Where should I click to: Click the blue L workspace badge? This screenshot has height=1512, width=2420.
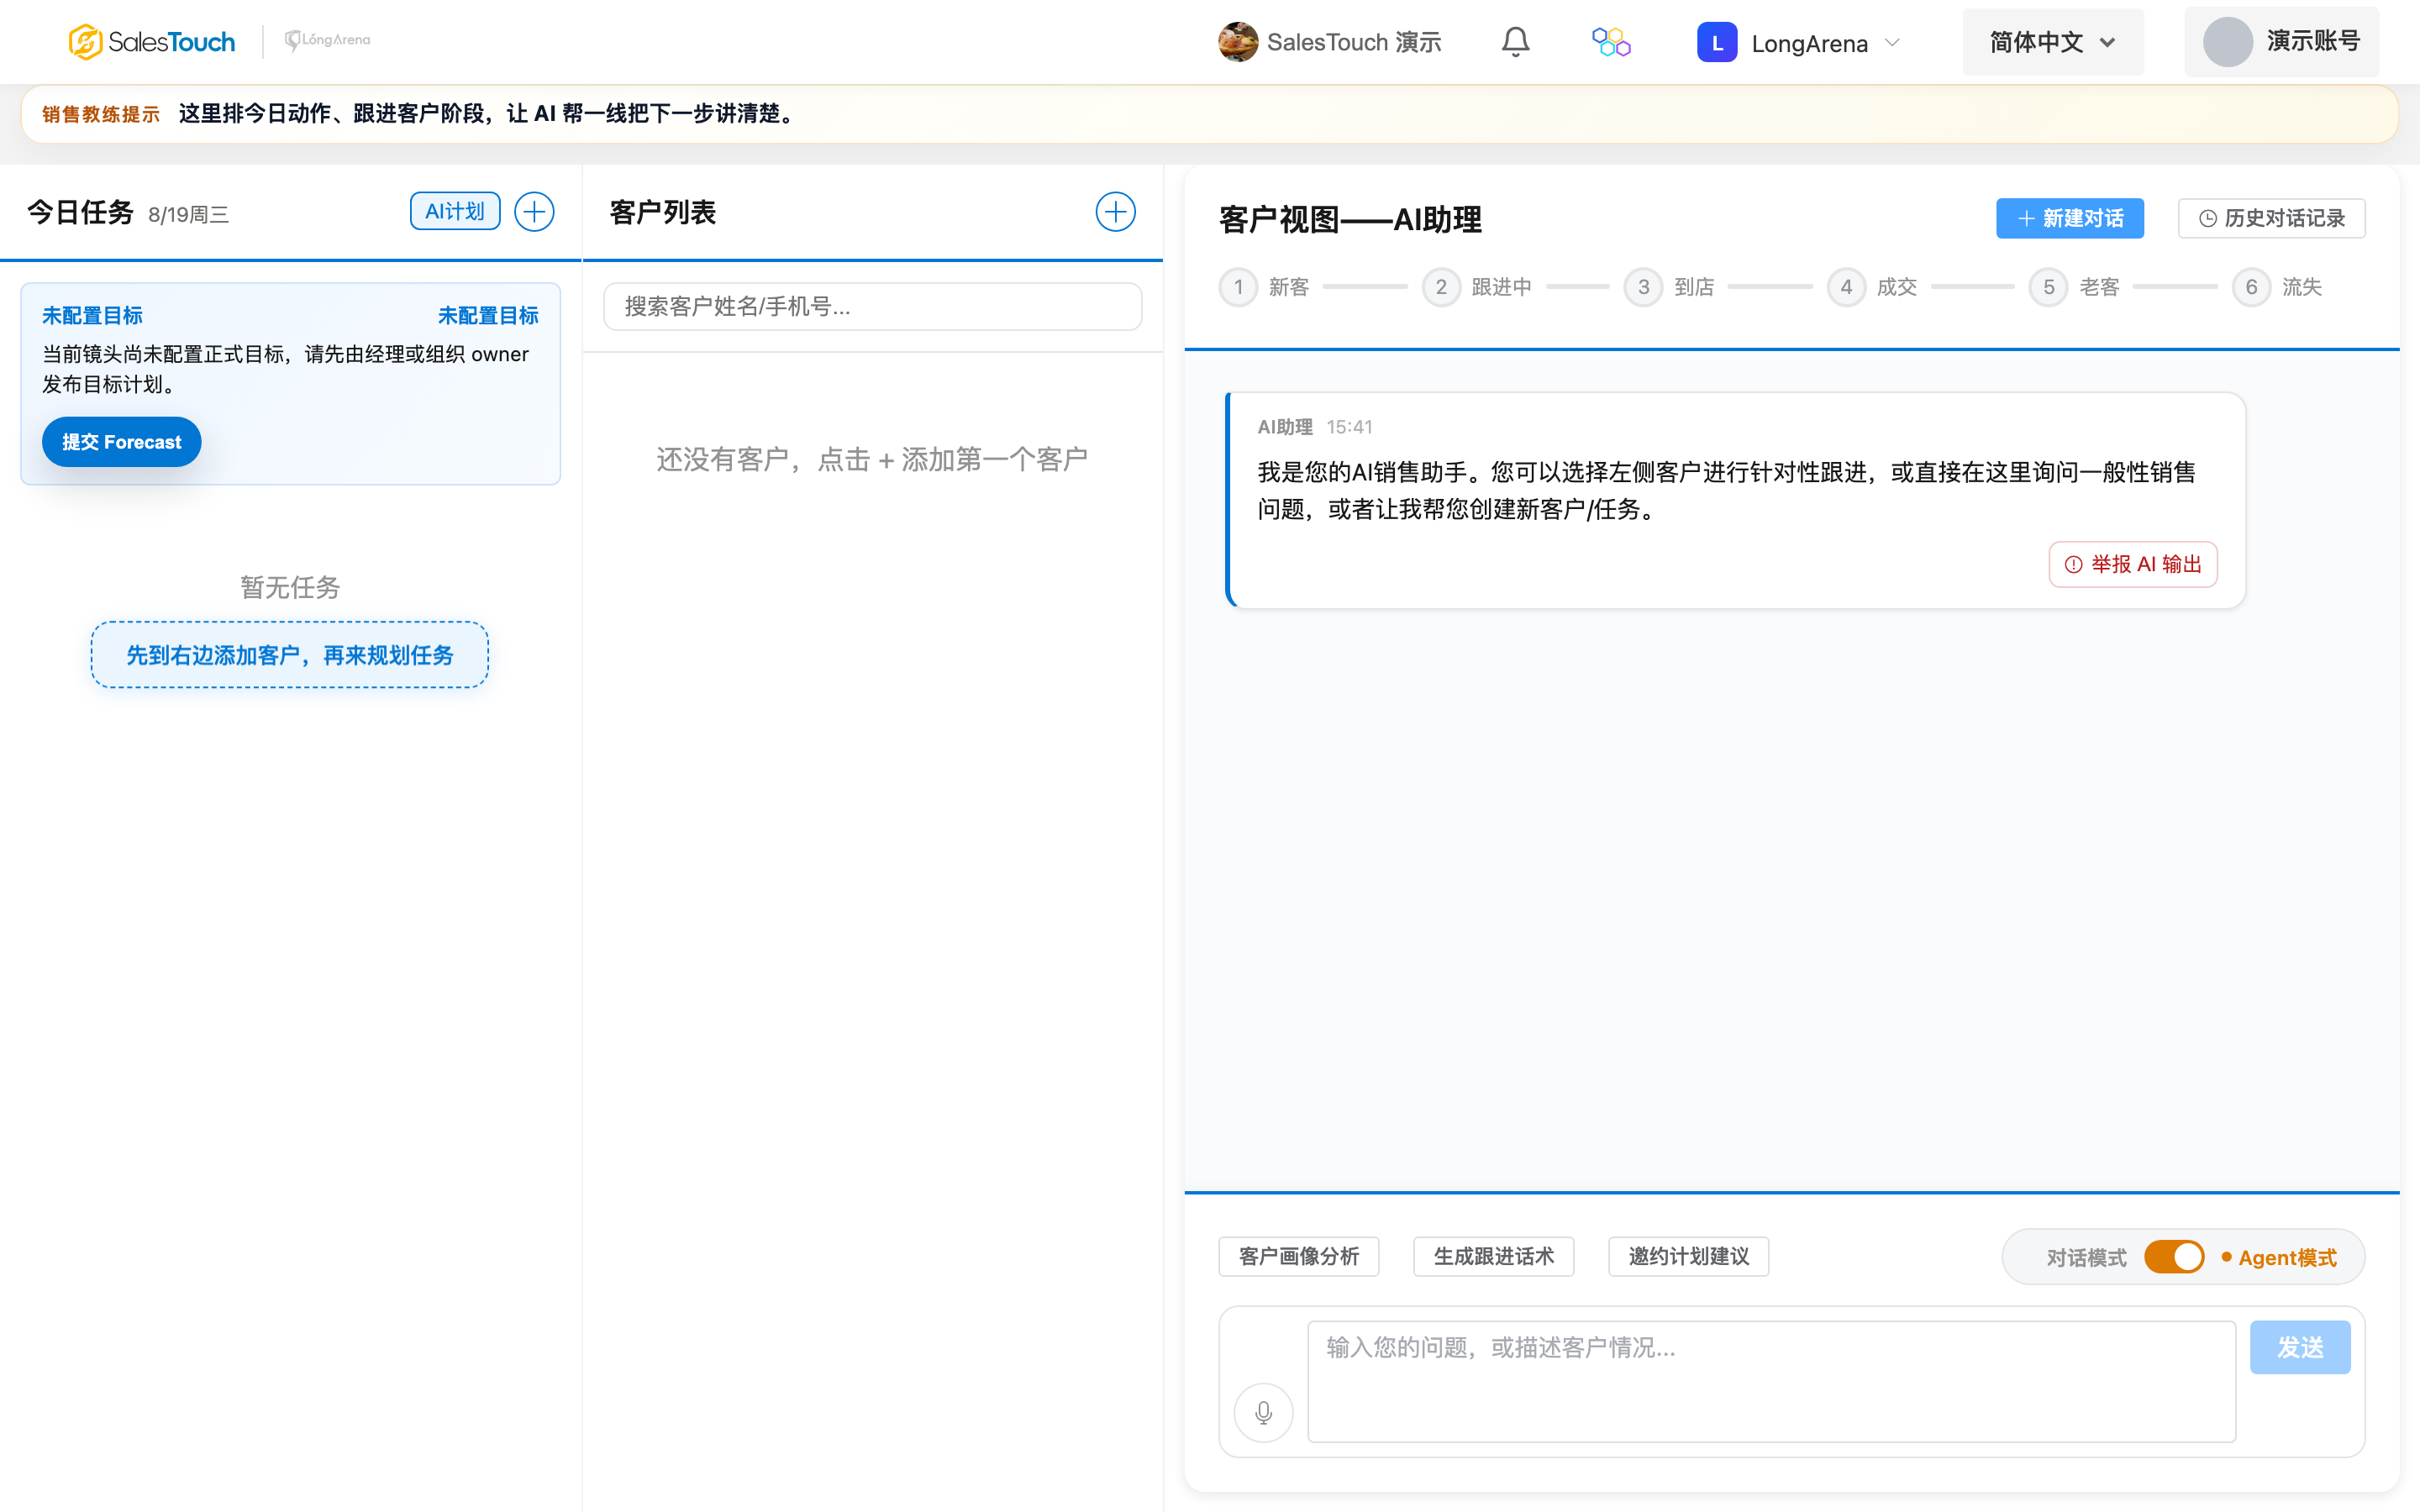[1717, 42]
